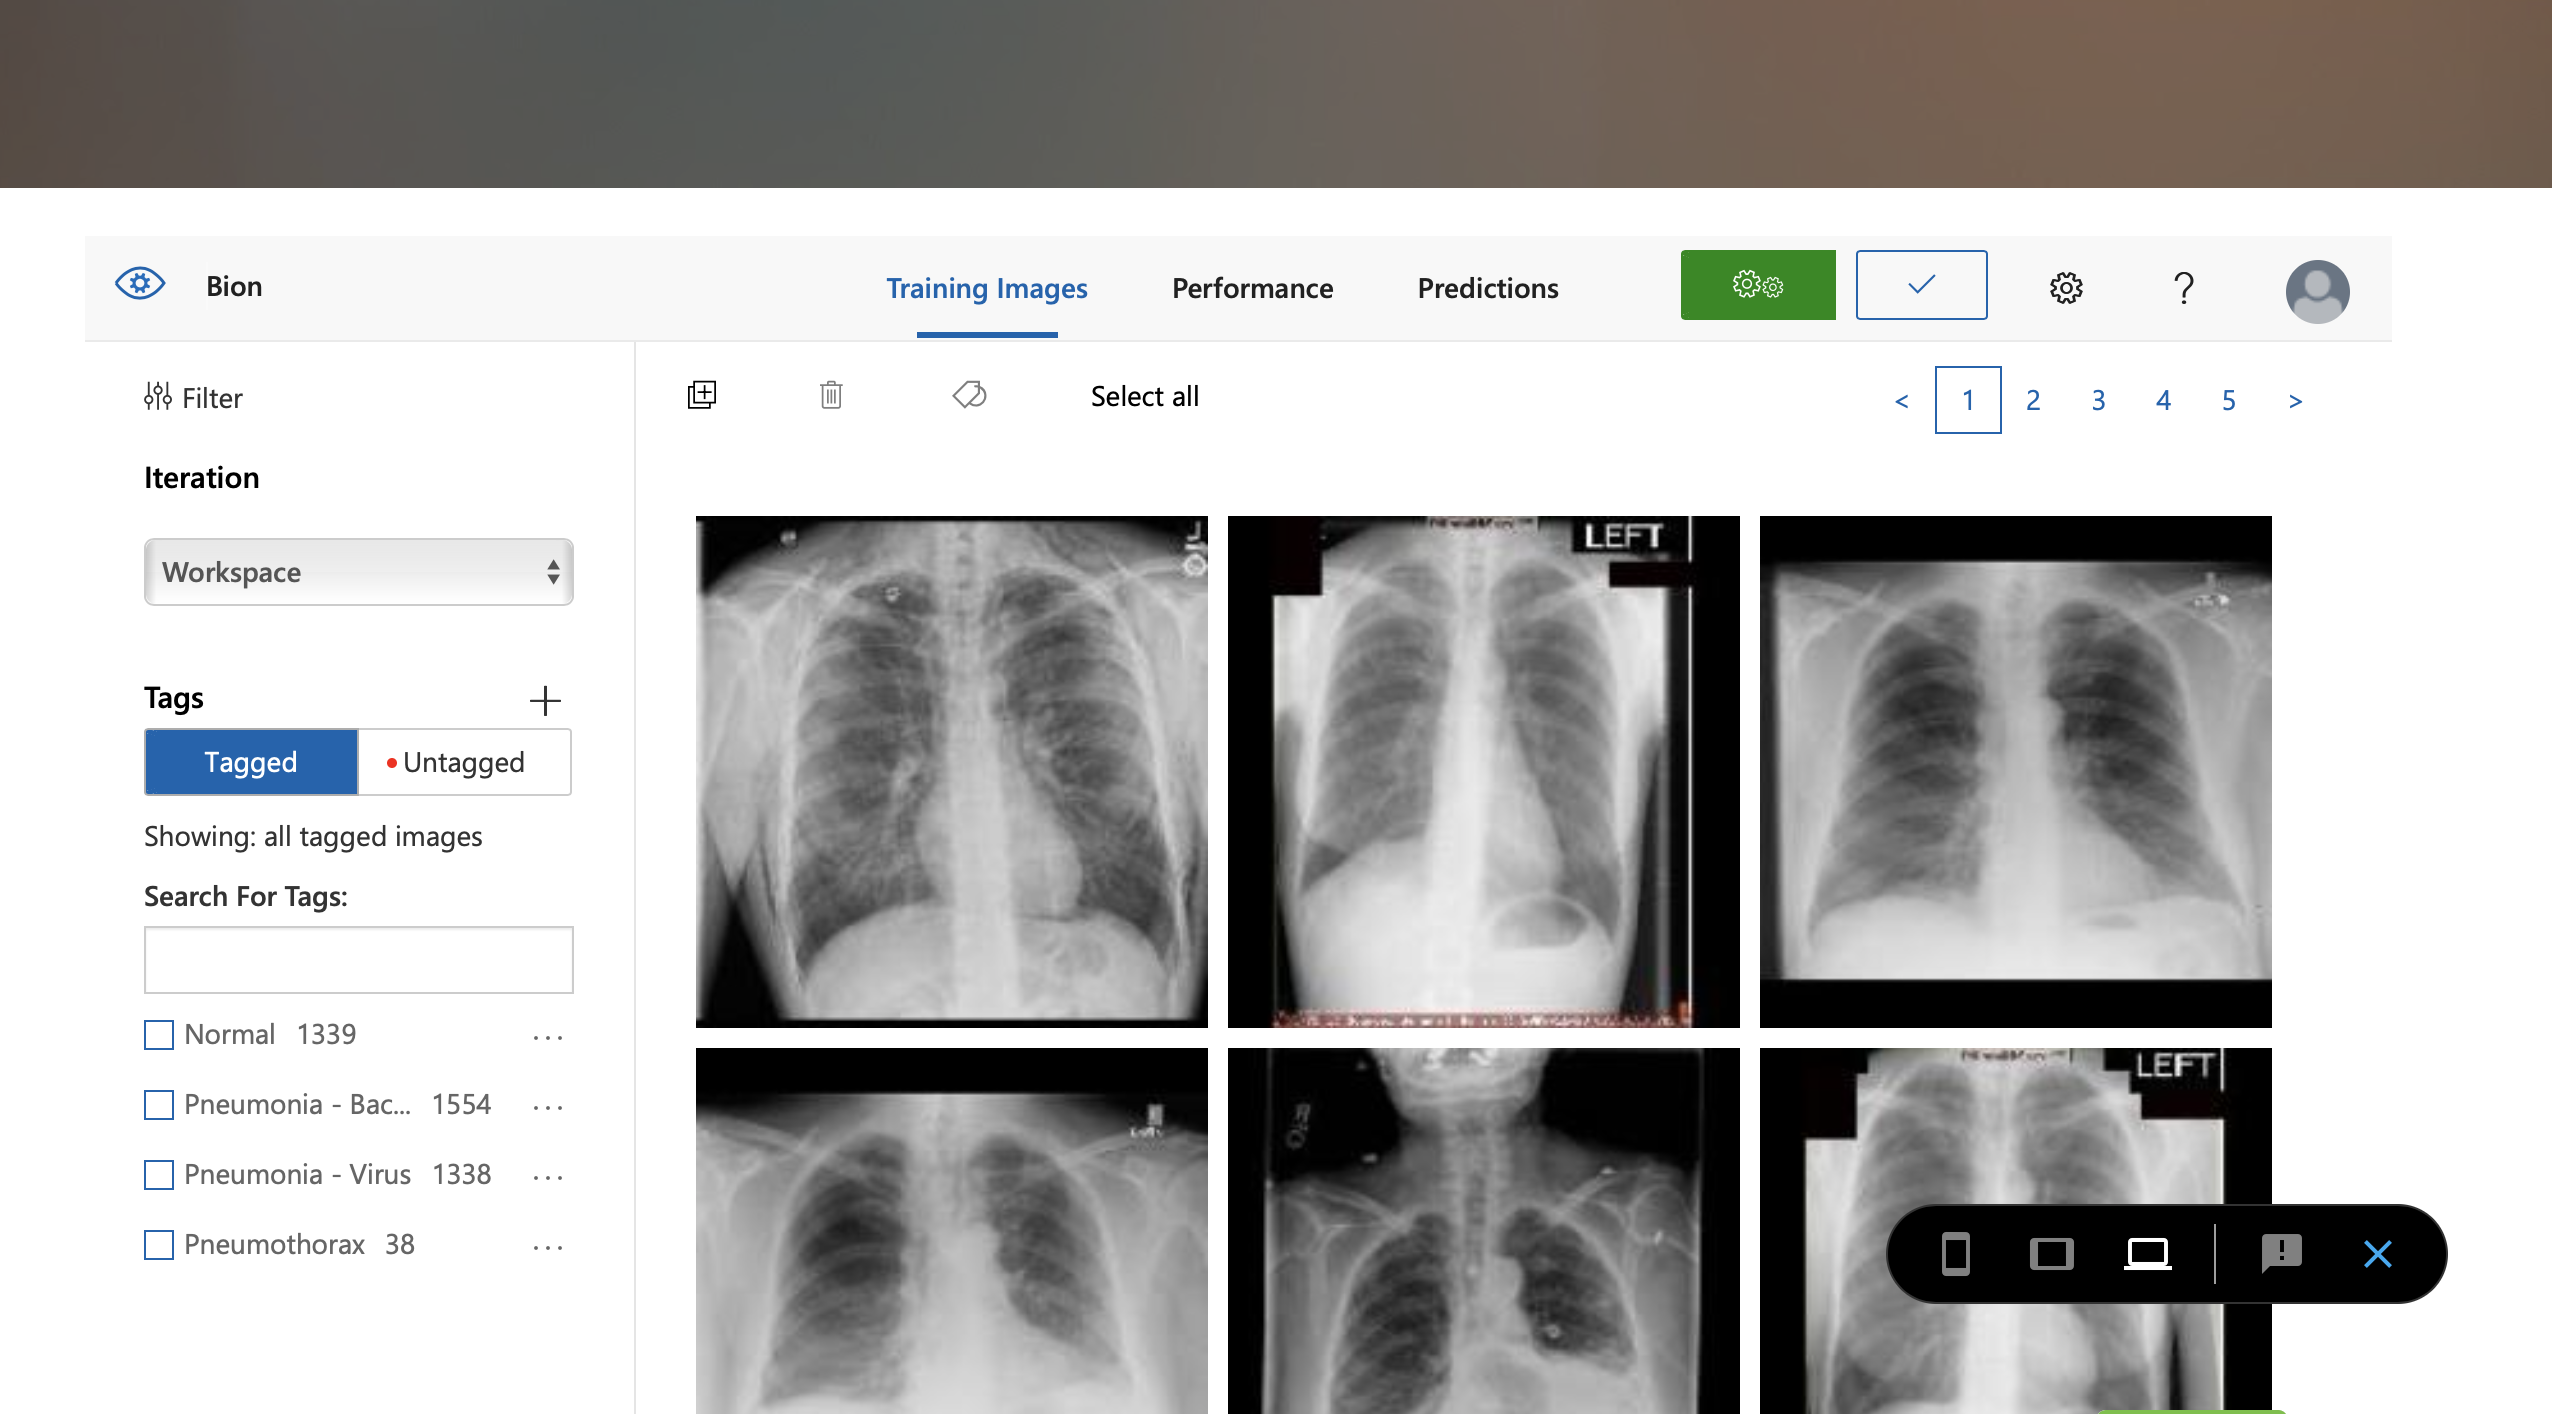Screen dimensions: 2552x1414
Task: Enable the Pneumothorax tag checkbox
Action: [x=159, y=1245]
